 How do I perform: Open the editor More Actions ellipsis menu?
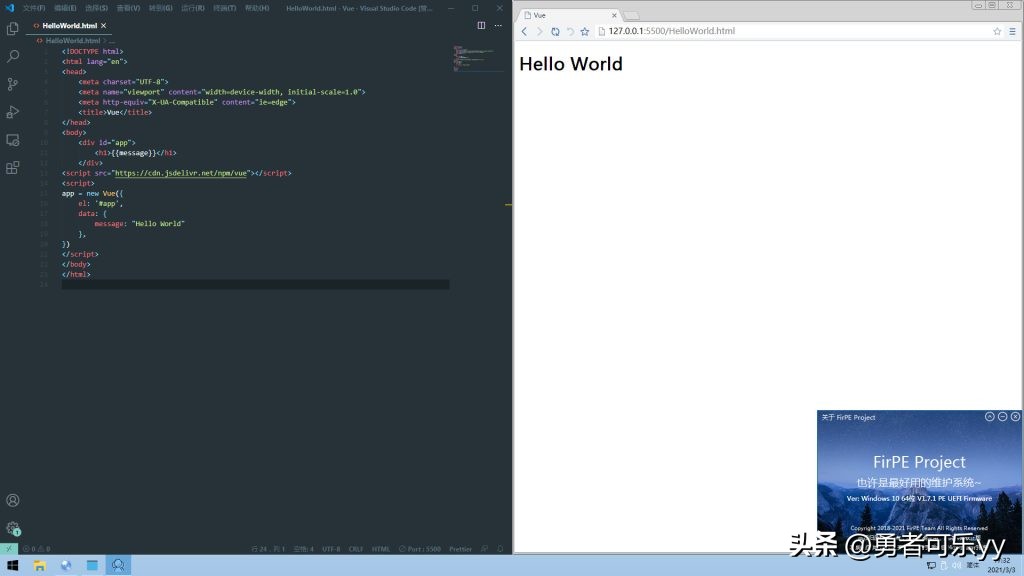pos(498,25)
